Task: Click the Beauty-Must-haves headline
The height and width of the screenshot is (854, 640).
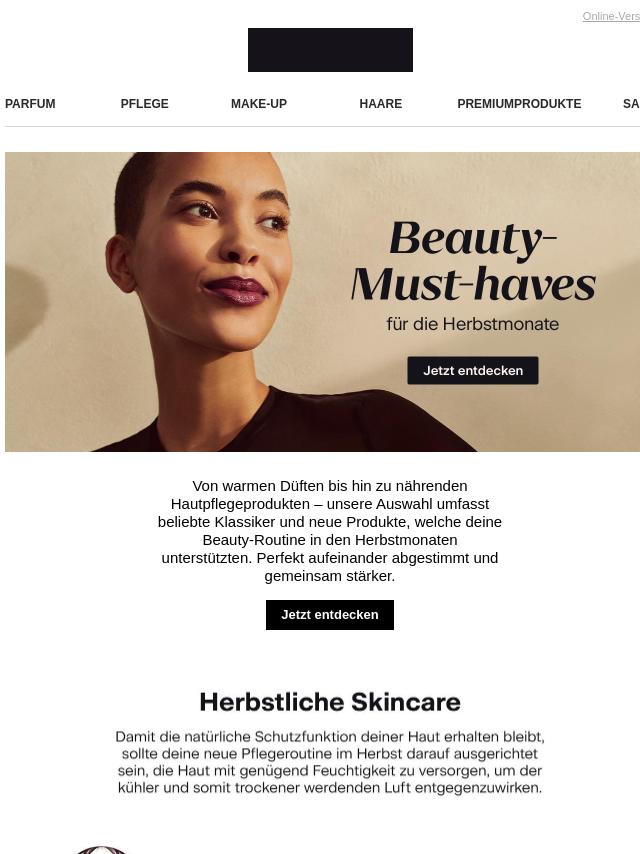Action: tap(473, 261)
